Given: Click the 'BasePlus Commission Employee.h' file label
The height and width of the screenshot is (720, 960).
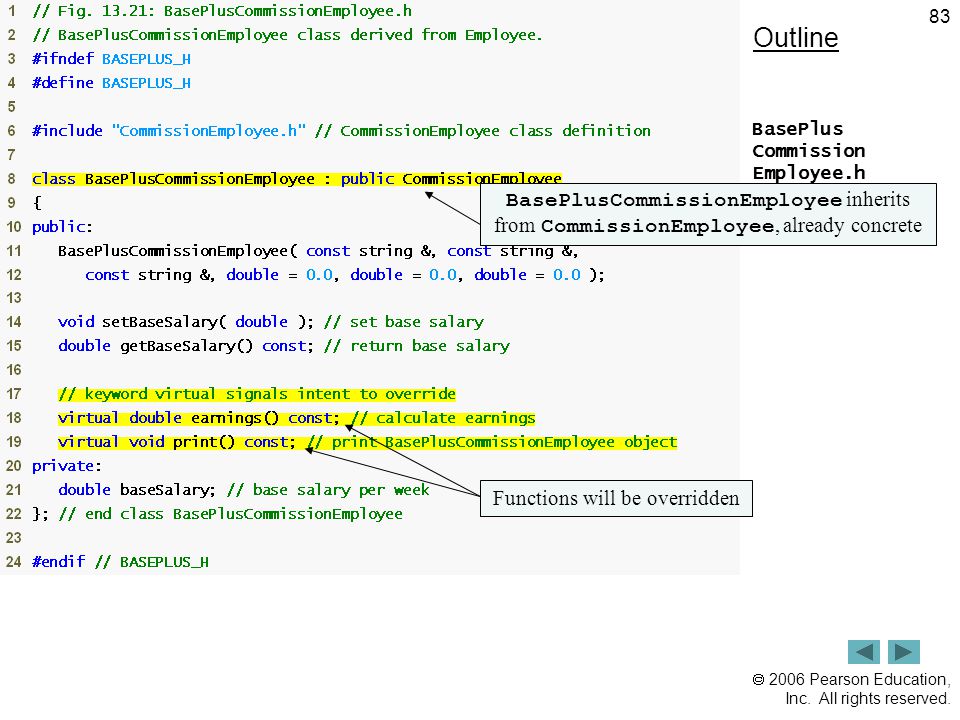Looking at the screenshot, I should [x=808, y=151].
